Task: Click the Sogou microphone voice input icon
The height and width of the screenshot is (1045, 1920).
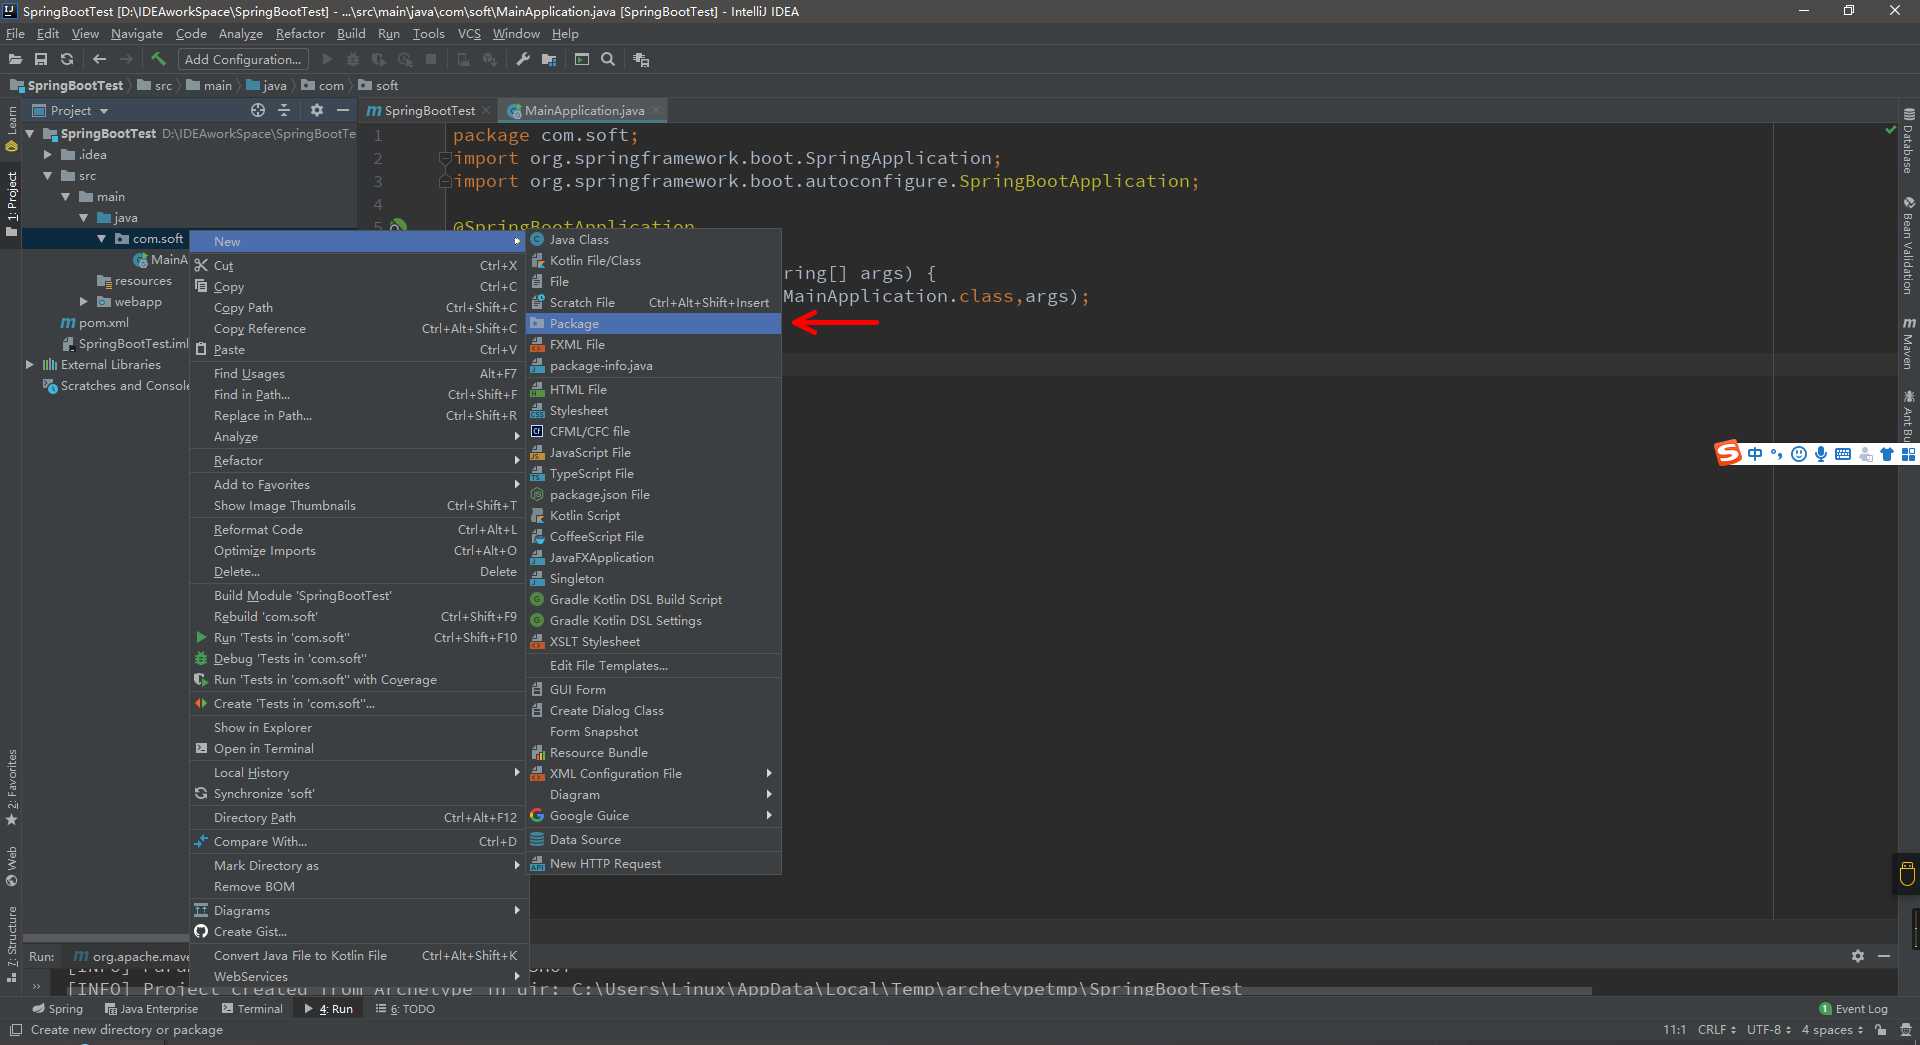Action: coord(1821,454)
